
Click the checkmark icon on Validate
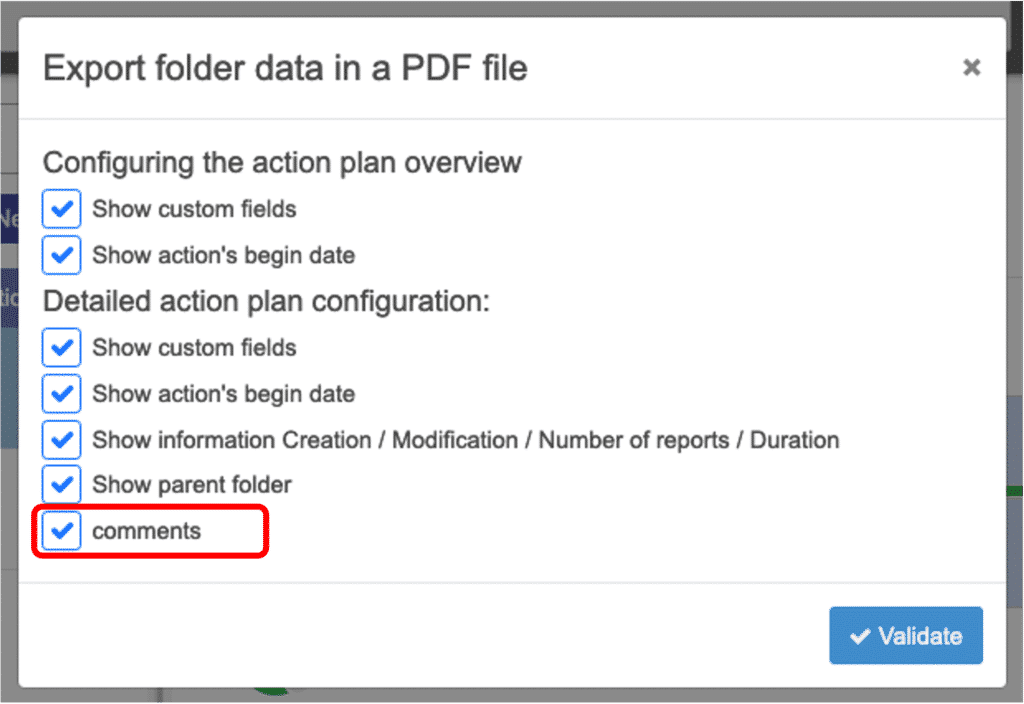pos(859,636)
